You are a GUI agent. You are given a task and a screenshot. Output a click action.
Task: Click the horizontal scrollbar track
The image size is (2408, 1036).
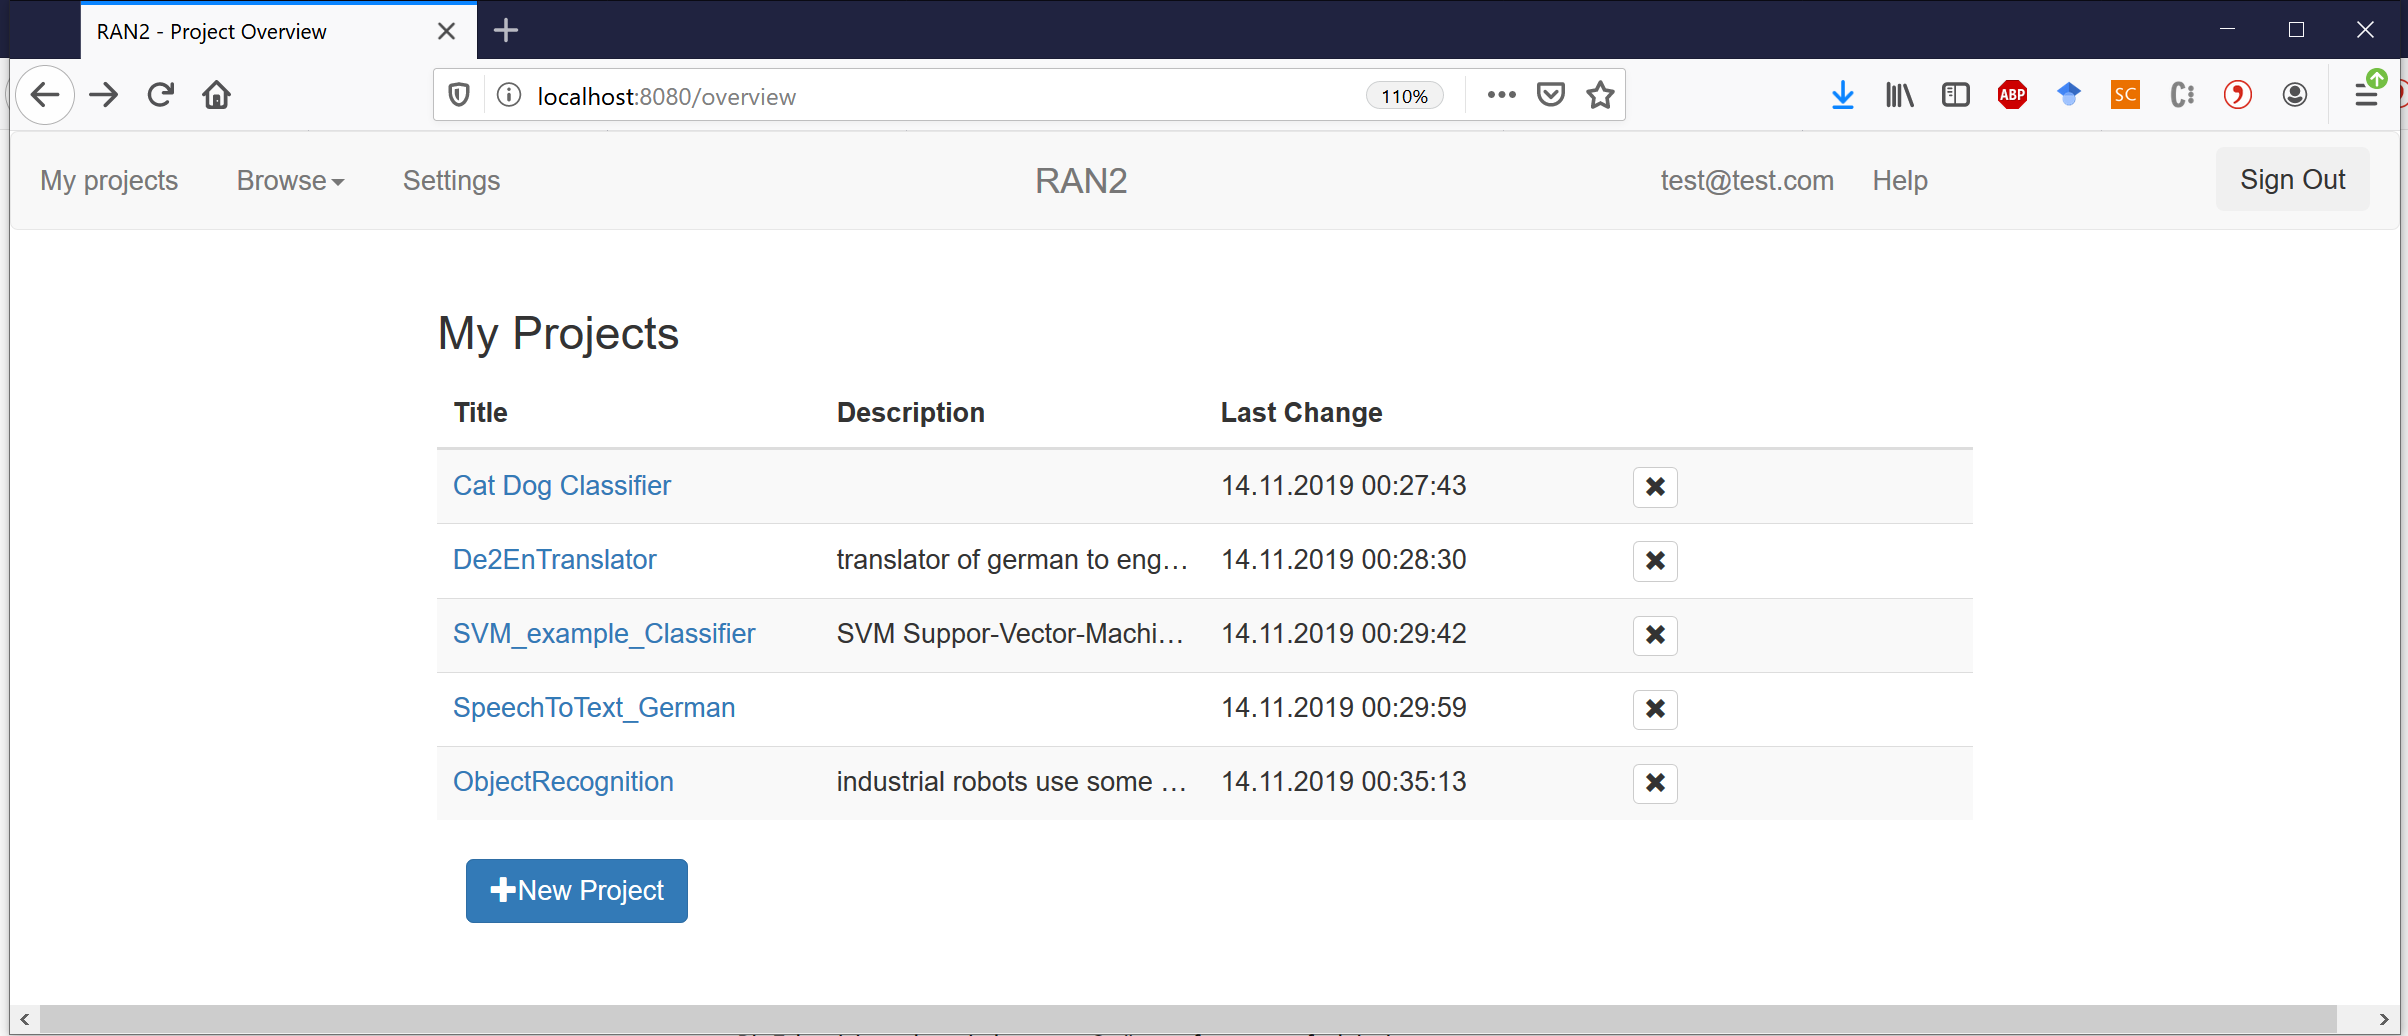point(1188,1019)
